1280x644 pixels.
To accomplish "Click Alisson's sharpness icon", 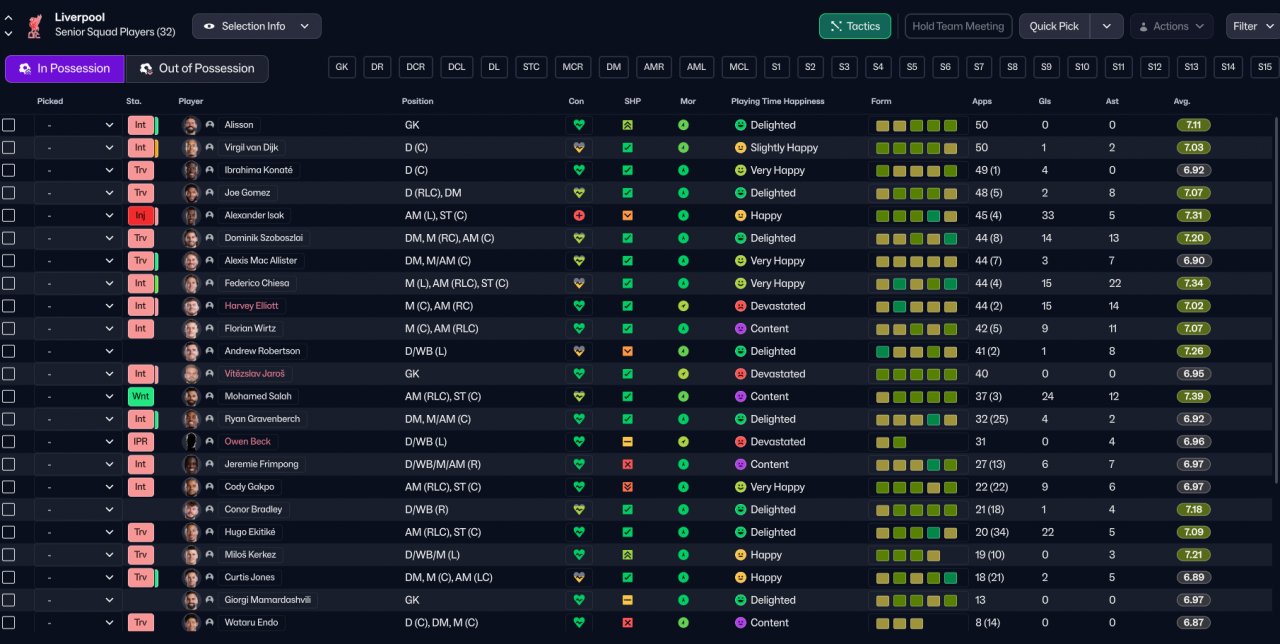I will point(628,125).
